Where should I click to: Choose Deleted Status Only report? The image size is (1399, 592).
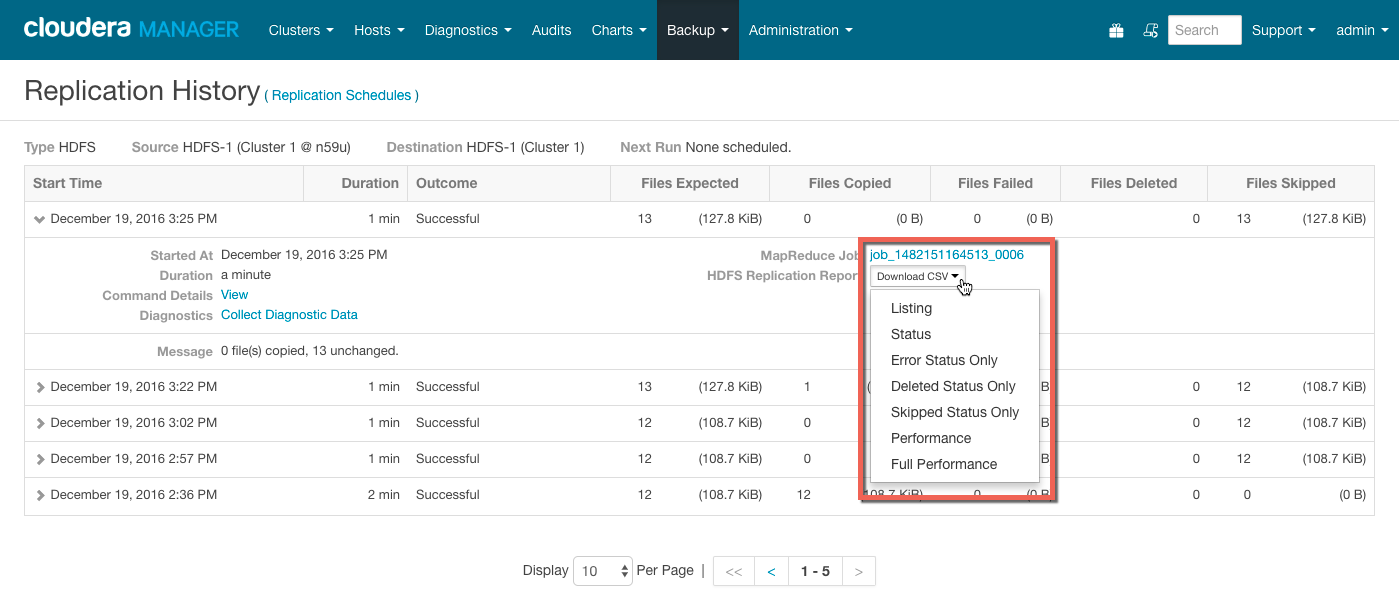953,386
